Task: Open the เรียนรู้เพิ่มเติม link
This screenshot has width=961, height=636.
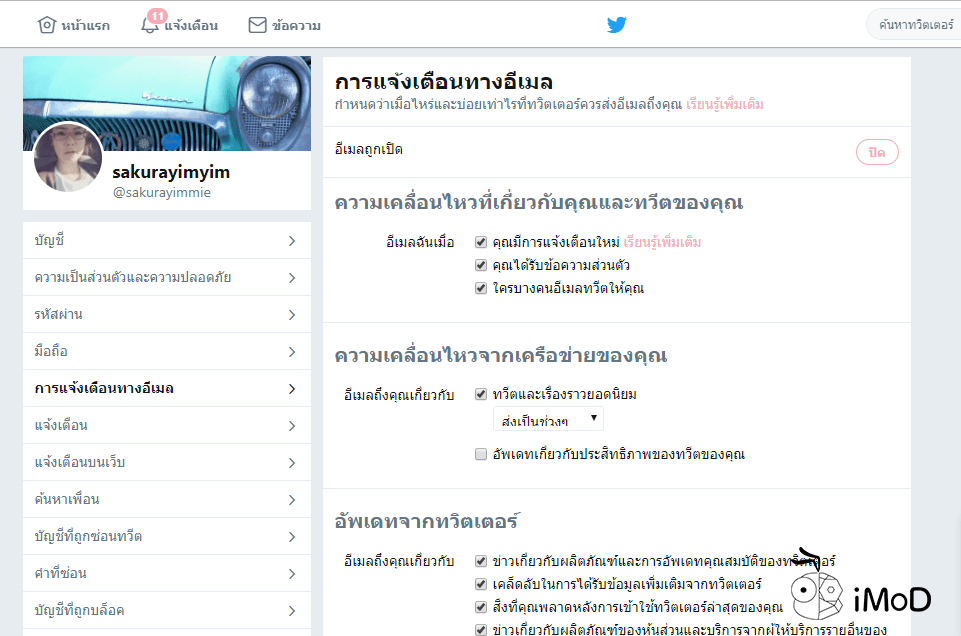Action: click(724, 104)
